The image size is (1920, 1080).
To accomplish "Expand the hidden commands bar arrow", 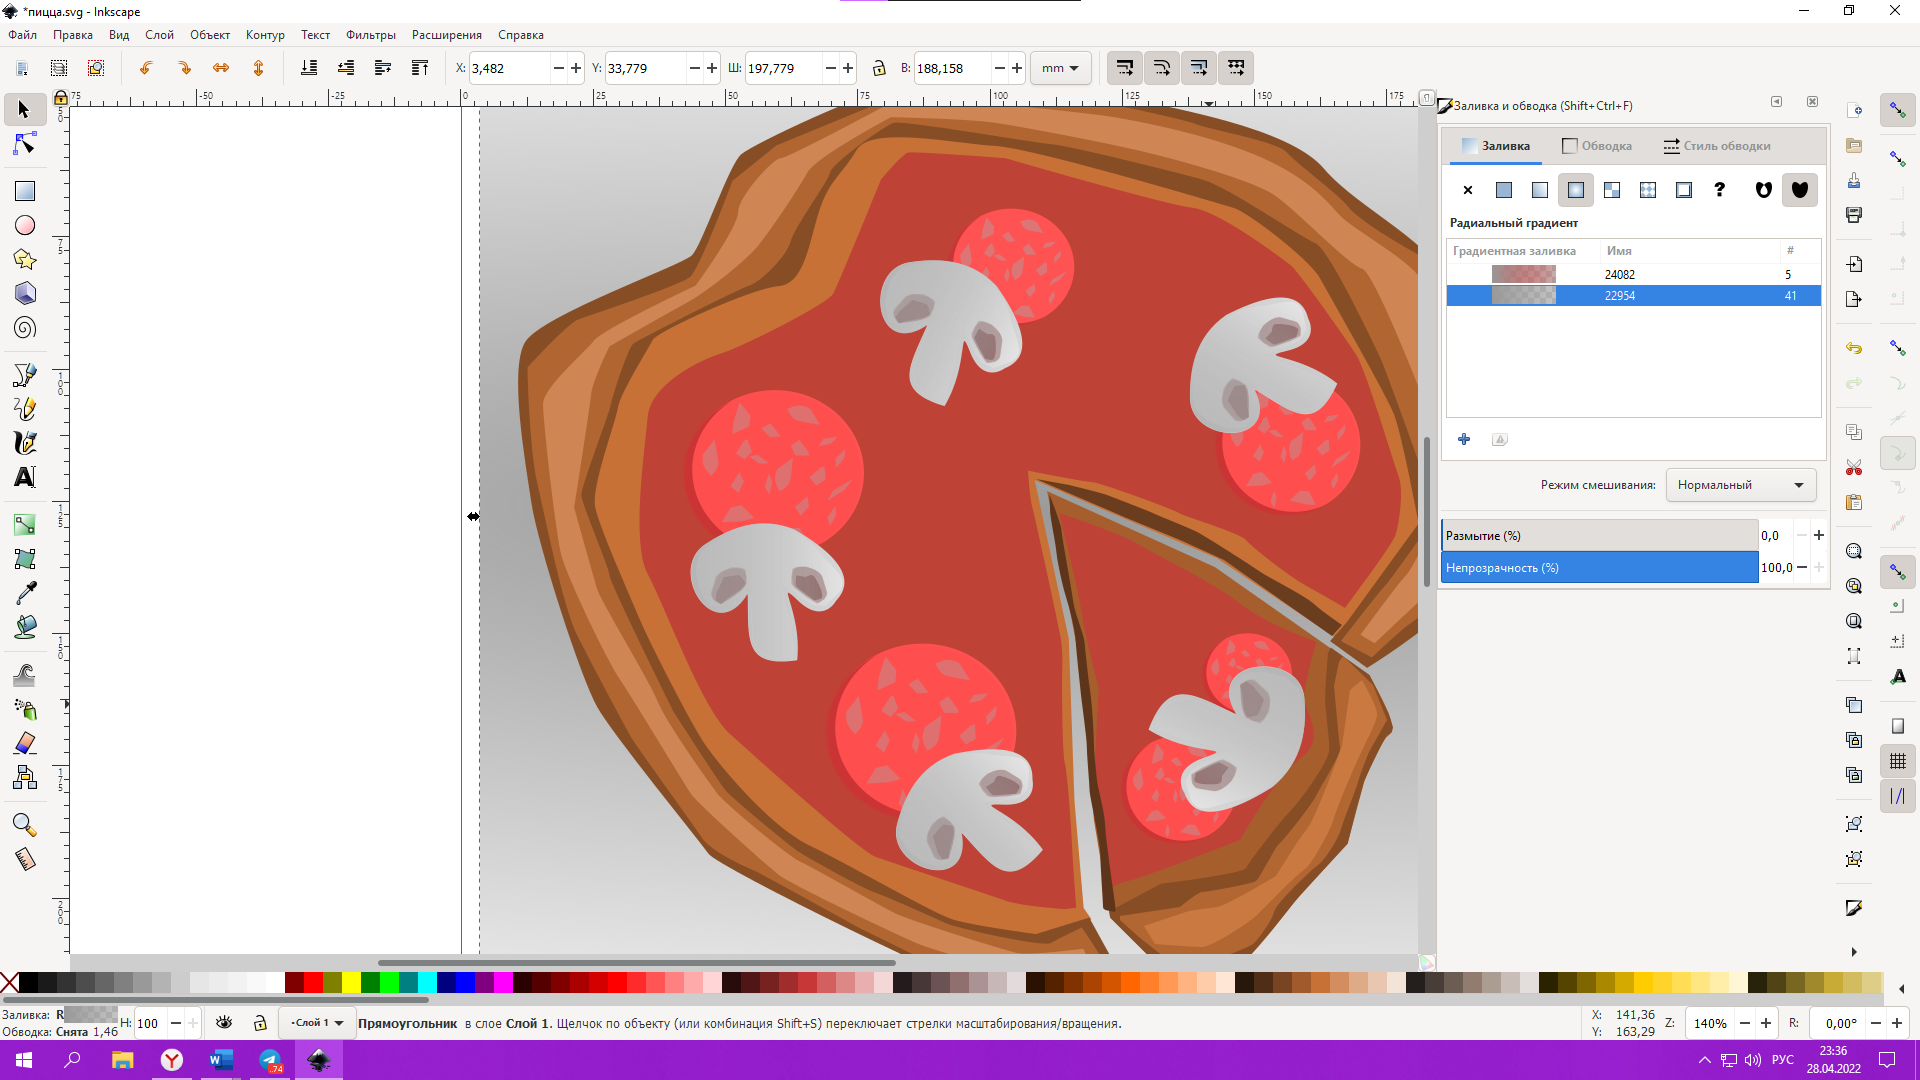I will [1853, 952].
